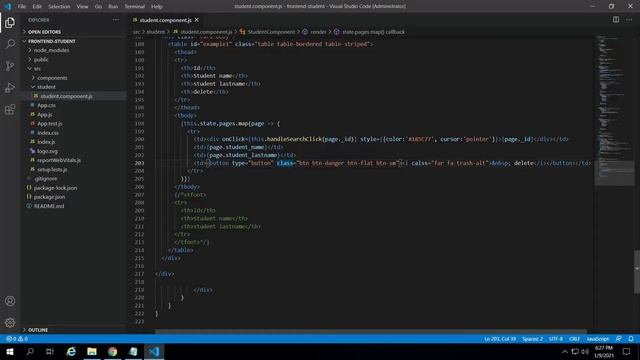
Task: Click the feedback icon in status bar
Action: click(x=619, y=339)
